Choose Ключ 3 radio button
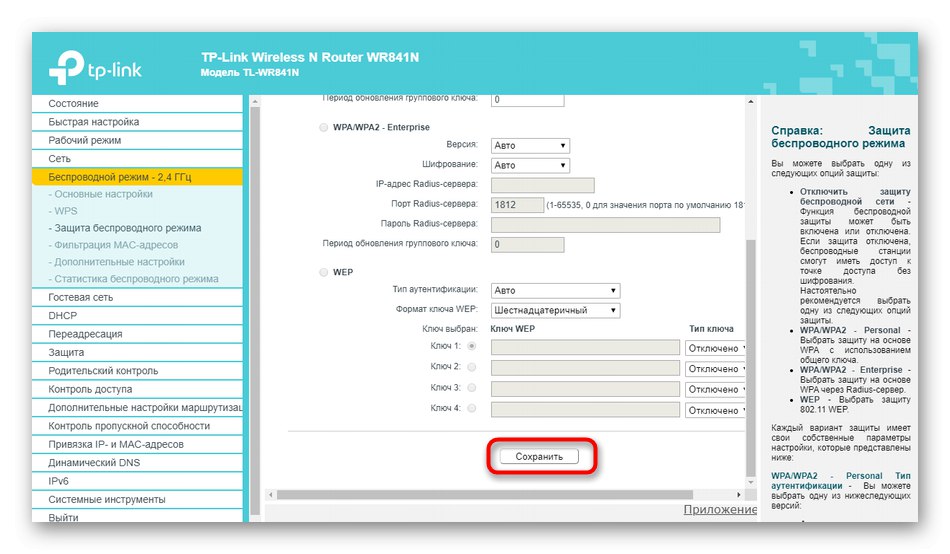The width and height of the screenshot is (950, 554). point(471,387)
